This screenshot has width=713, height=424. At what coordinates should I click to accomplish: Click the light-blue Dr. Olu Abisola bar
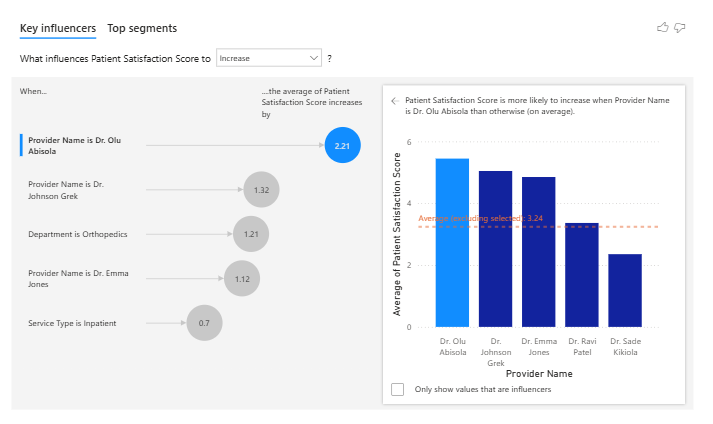pyautogui.click(x=452, y=242)
